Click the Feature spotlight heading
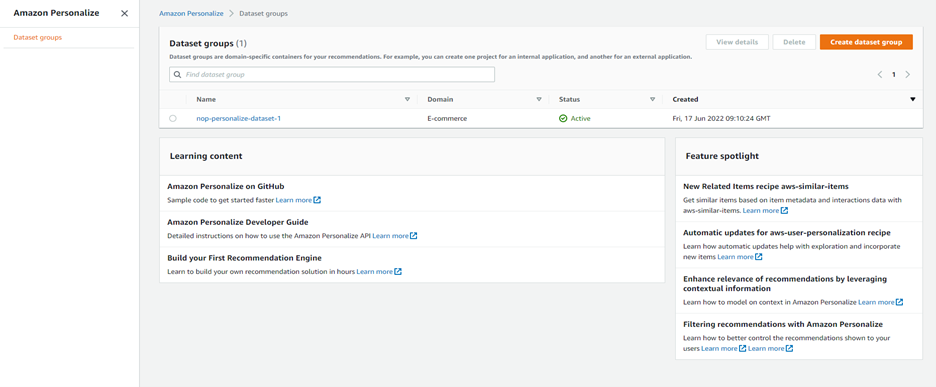This screenshot has height=387, width=936. coord(722,156)
